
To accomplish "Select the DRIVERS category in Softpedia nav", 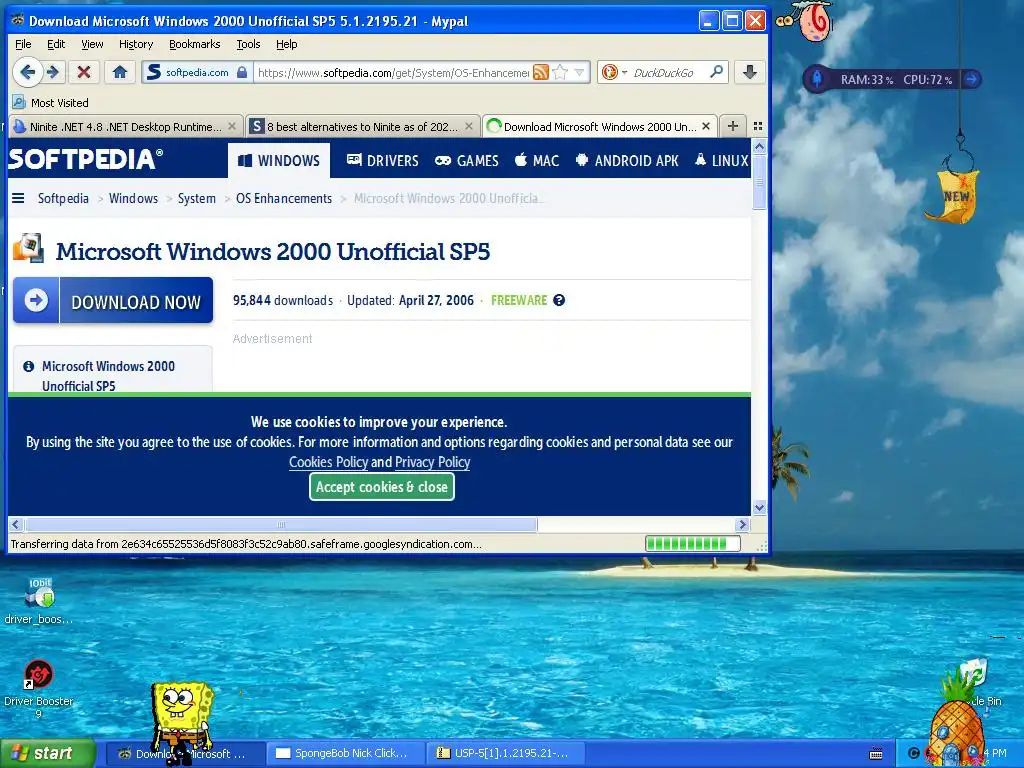I will [383, 161].
